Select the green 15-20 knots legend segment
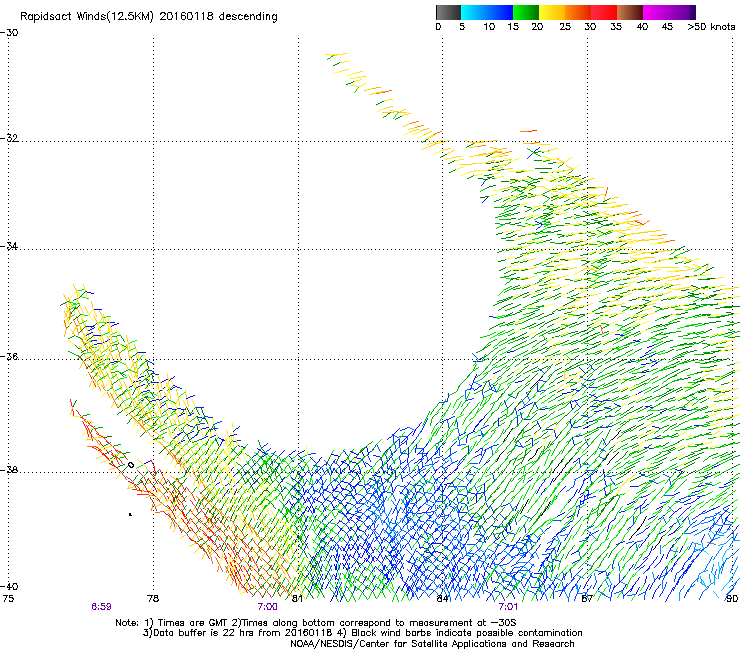 [526, 12]
